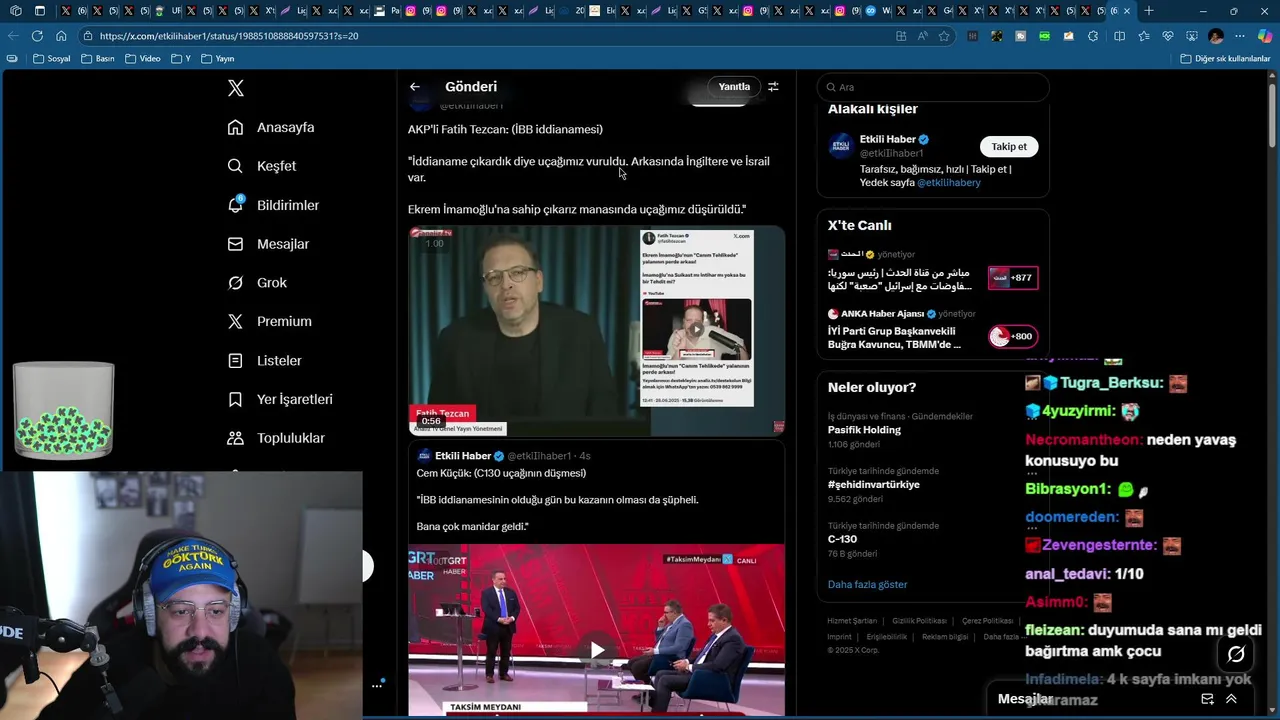This screenshot has height=720, width=1280.
Task: Open the Fatih Tezcan video thumbnail
Action: coord(596,330)
